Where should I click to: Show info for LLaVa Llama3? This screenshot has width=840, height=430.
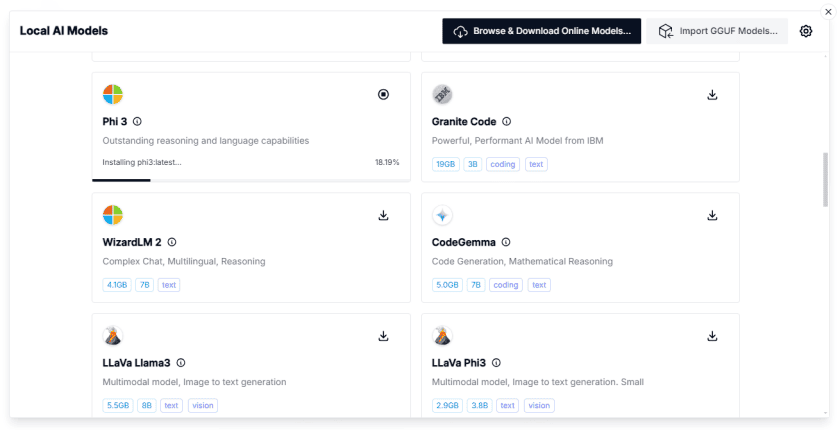pyautogui.click(x=181, y=363)
